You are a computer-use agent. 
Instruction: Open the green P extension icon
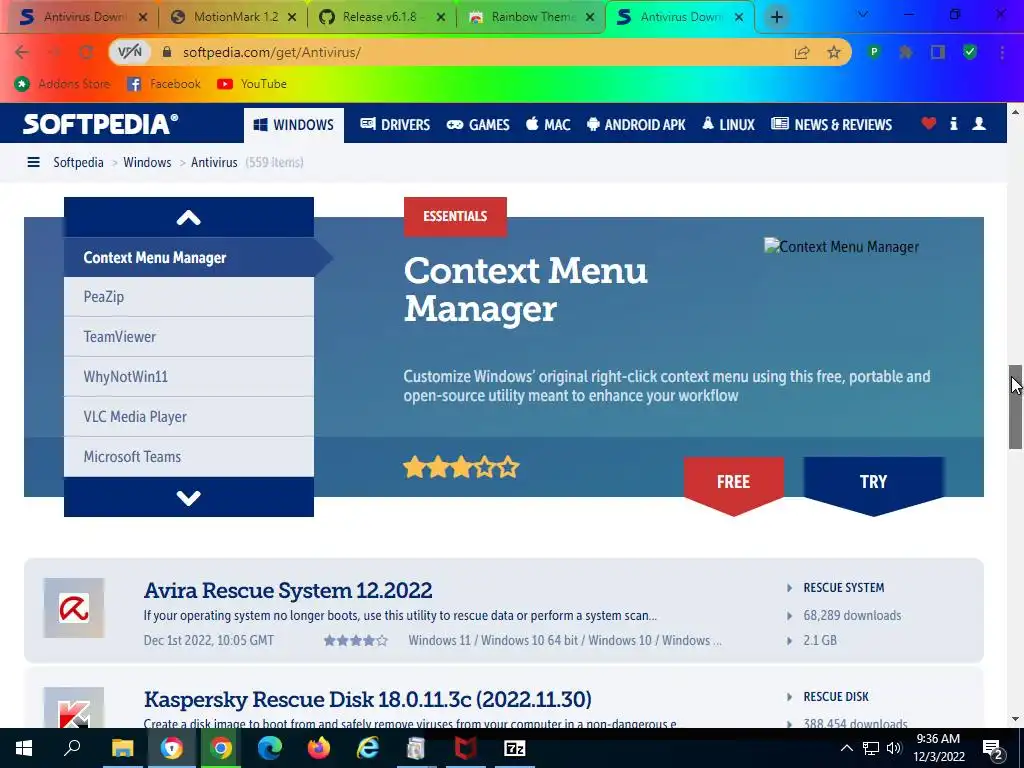(x=874, y=52)
